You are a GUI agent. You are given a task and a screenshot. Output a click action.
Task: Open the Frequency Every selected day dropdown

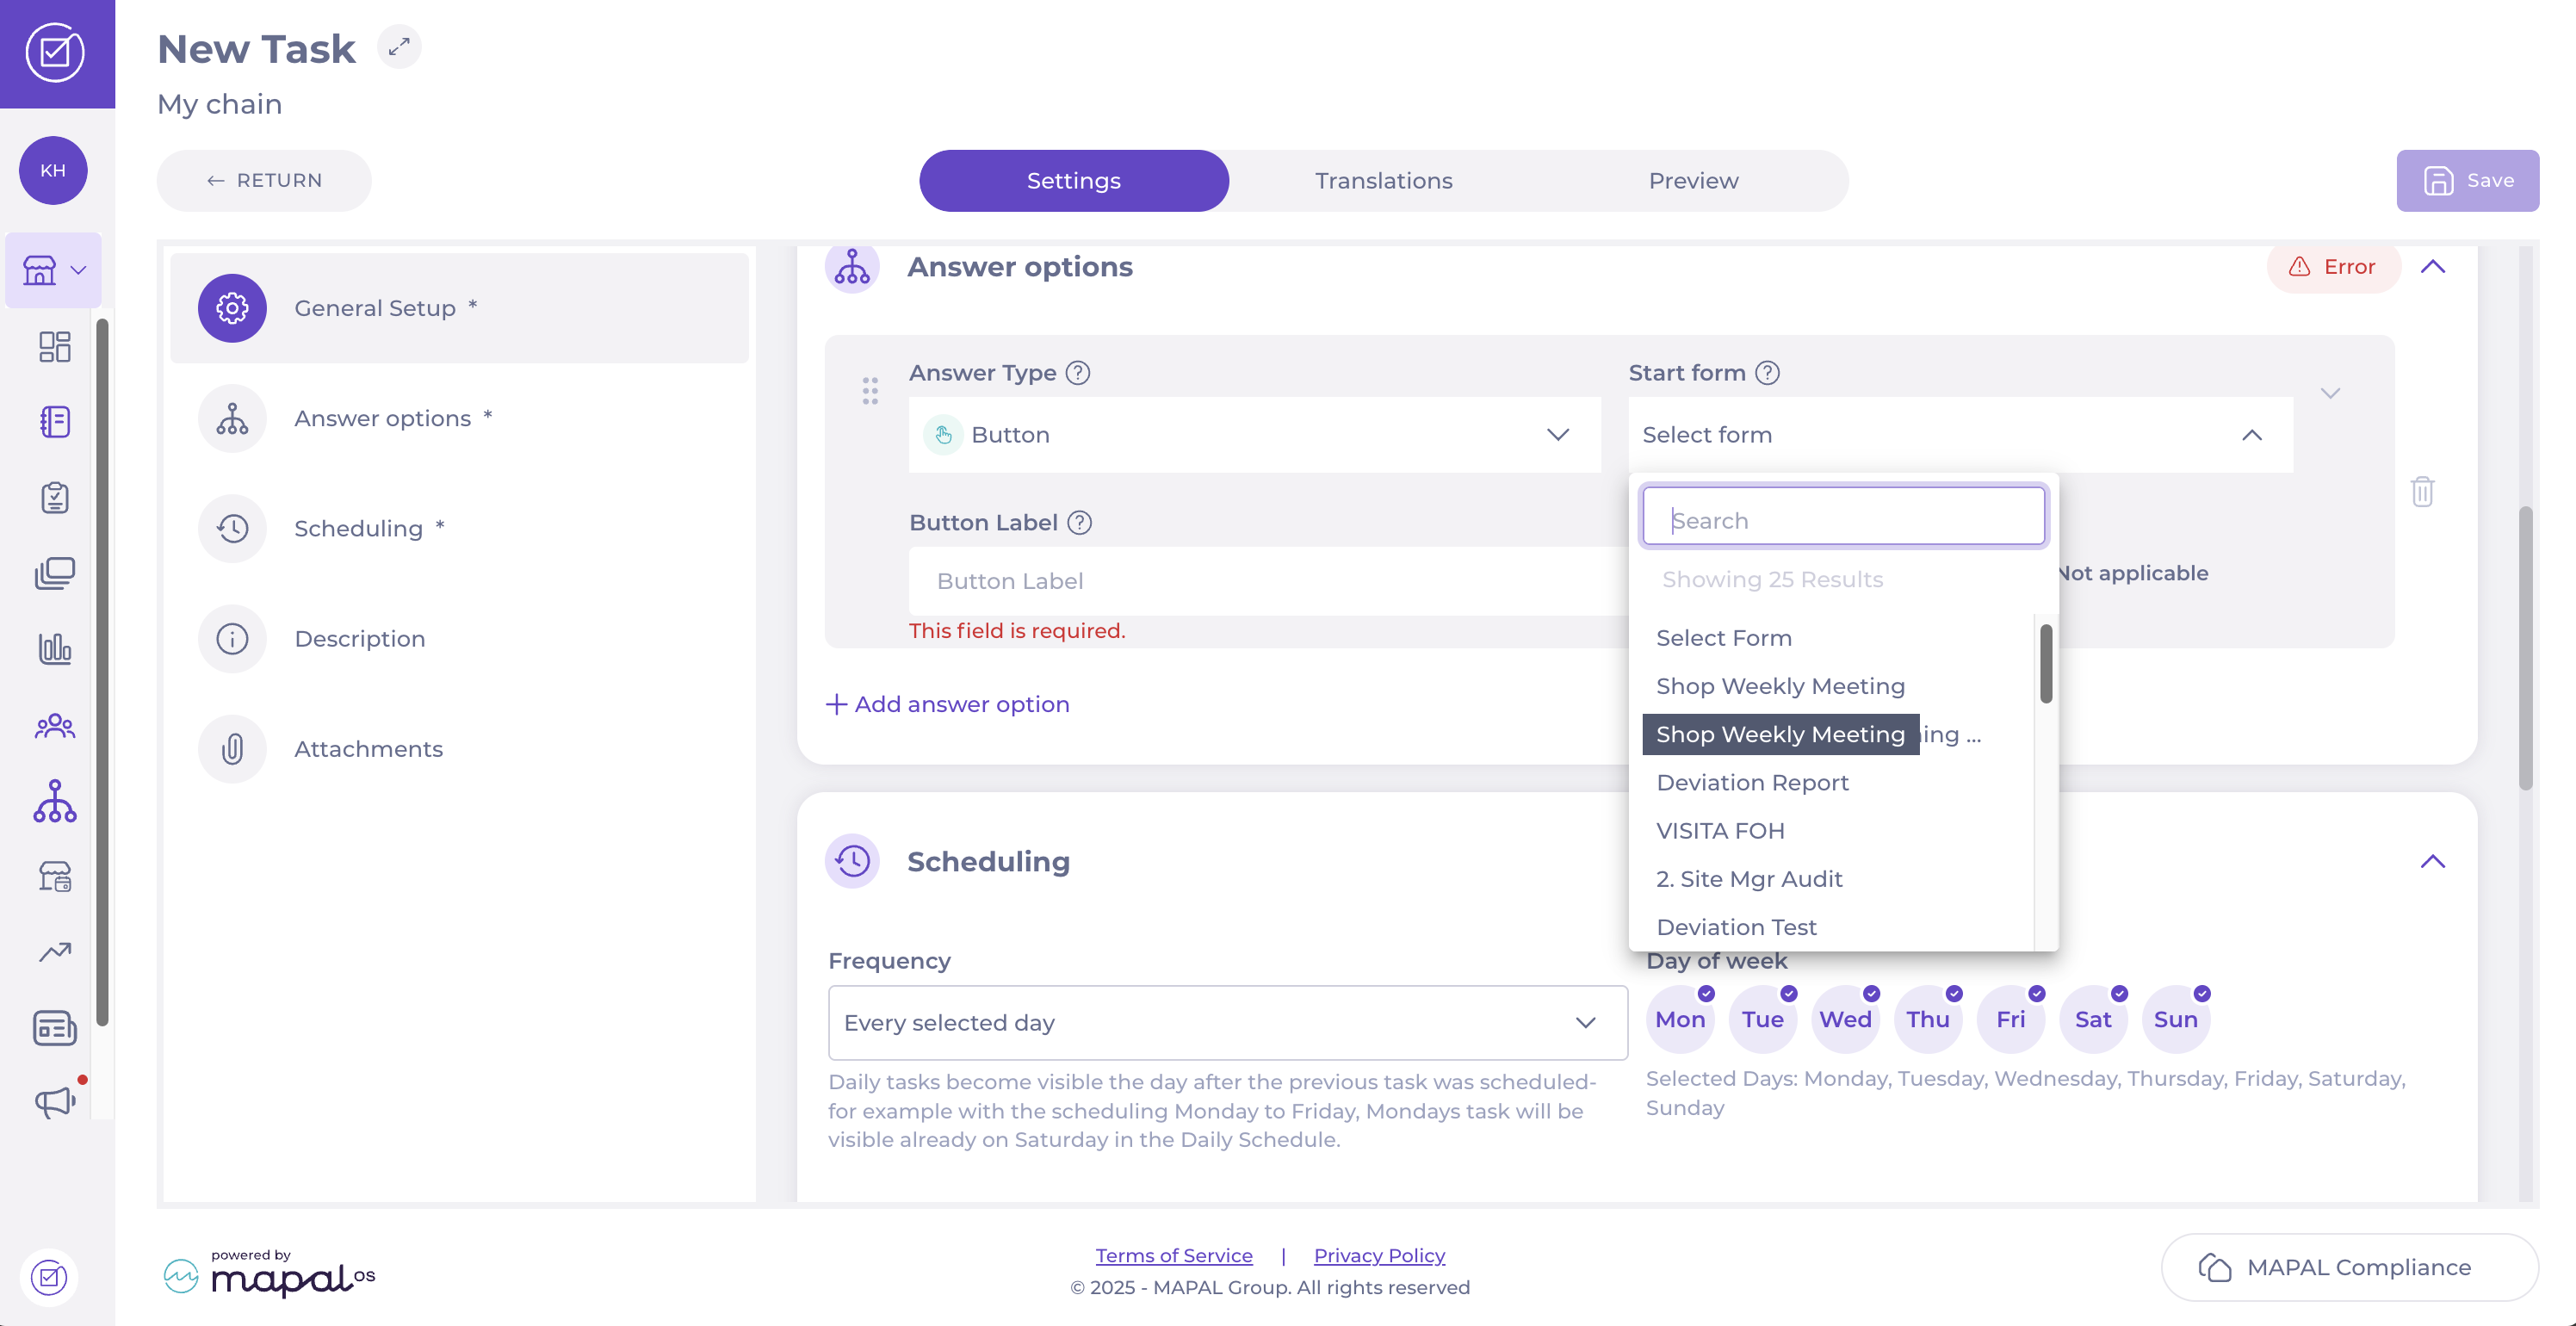point(1227,1023)
